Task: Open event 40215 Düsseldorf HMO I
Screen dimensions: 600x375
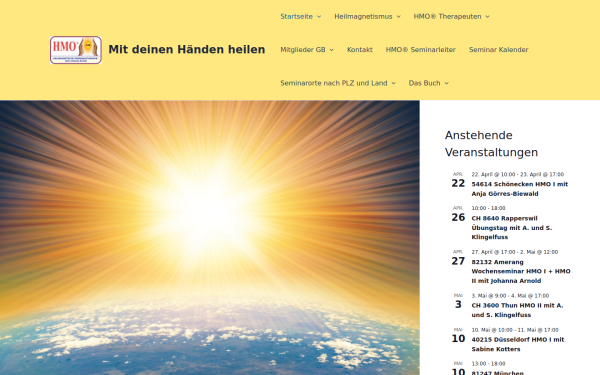Action: click(518, 344)
